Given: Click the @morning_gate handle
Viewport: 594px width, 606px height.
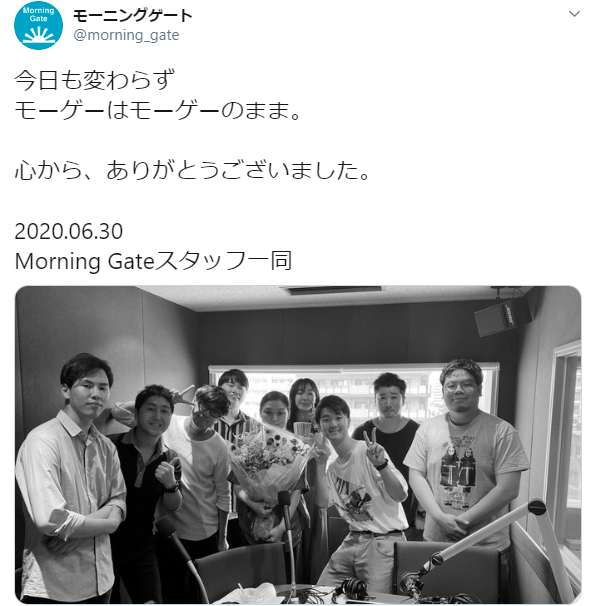Looking at the screenshot, I should (126, 35).
